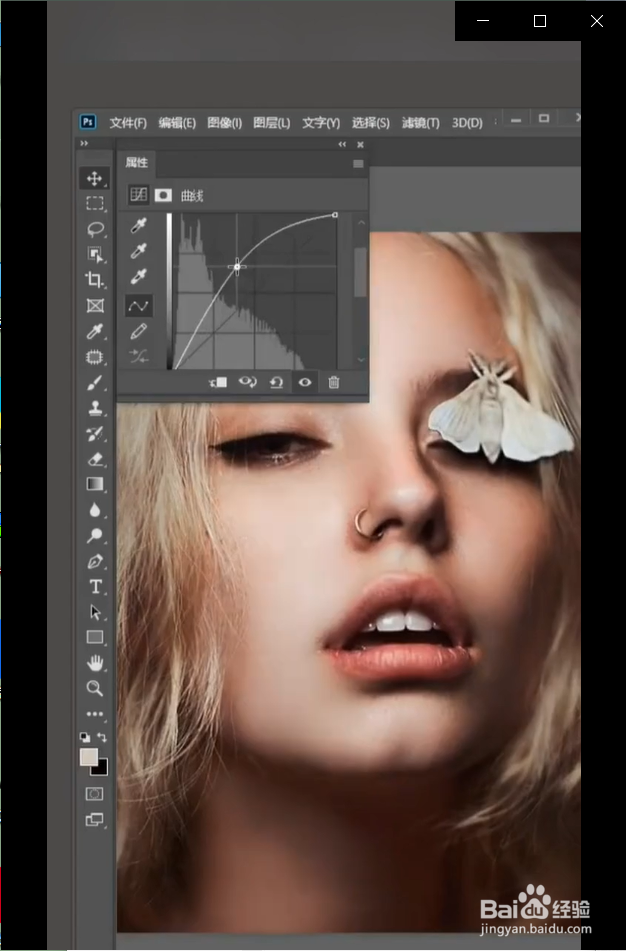
Task: Open the 图层(L) menu
Action: [x=272, y=123]
